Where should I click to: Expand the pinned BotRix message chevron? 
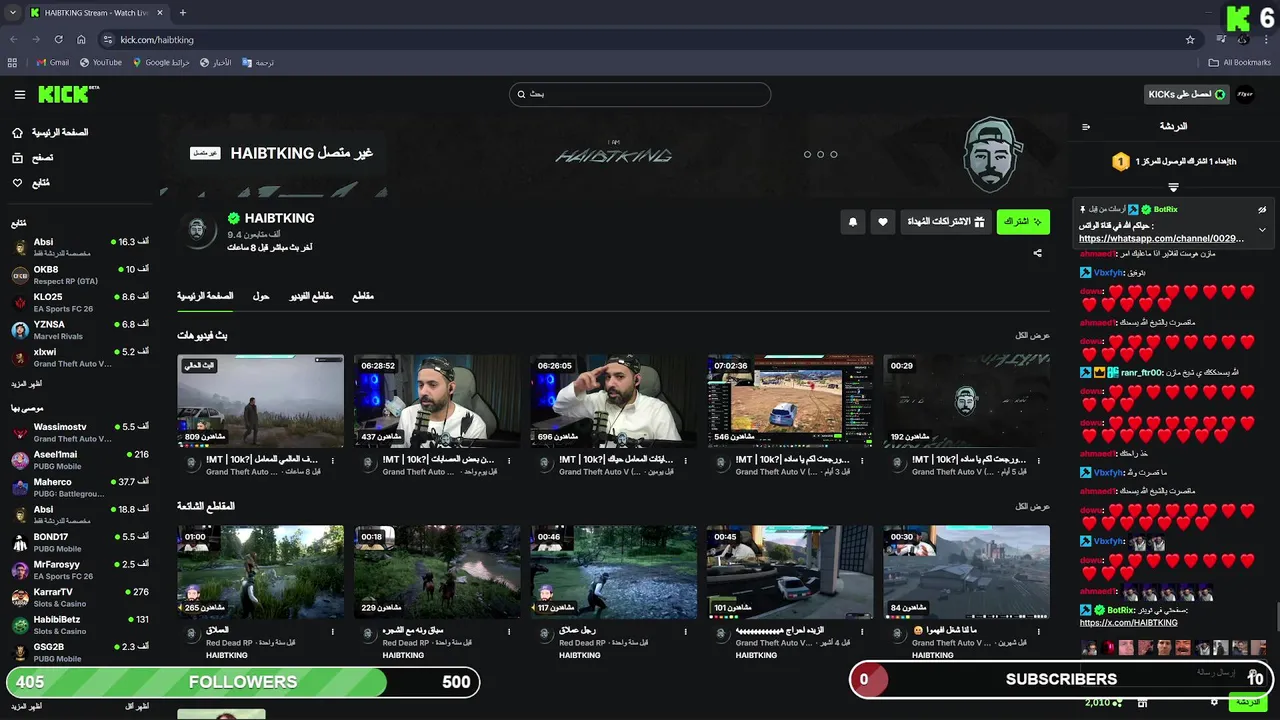pyautogui.click(x=1262, y=230)
